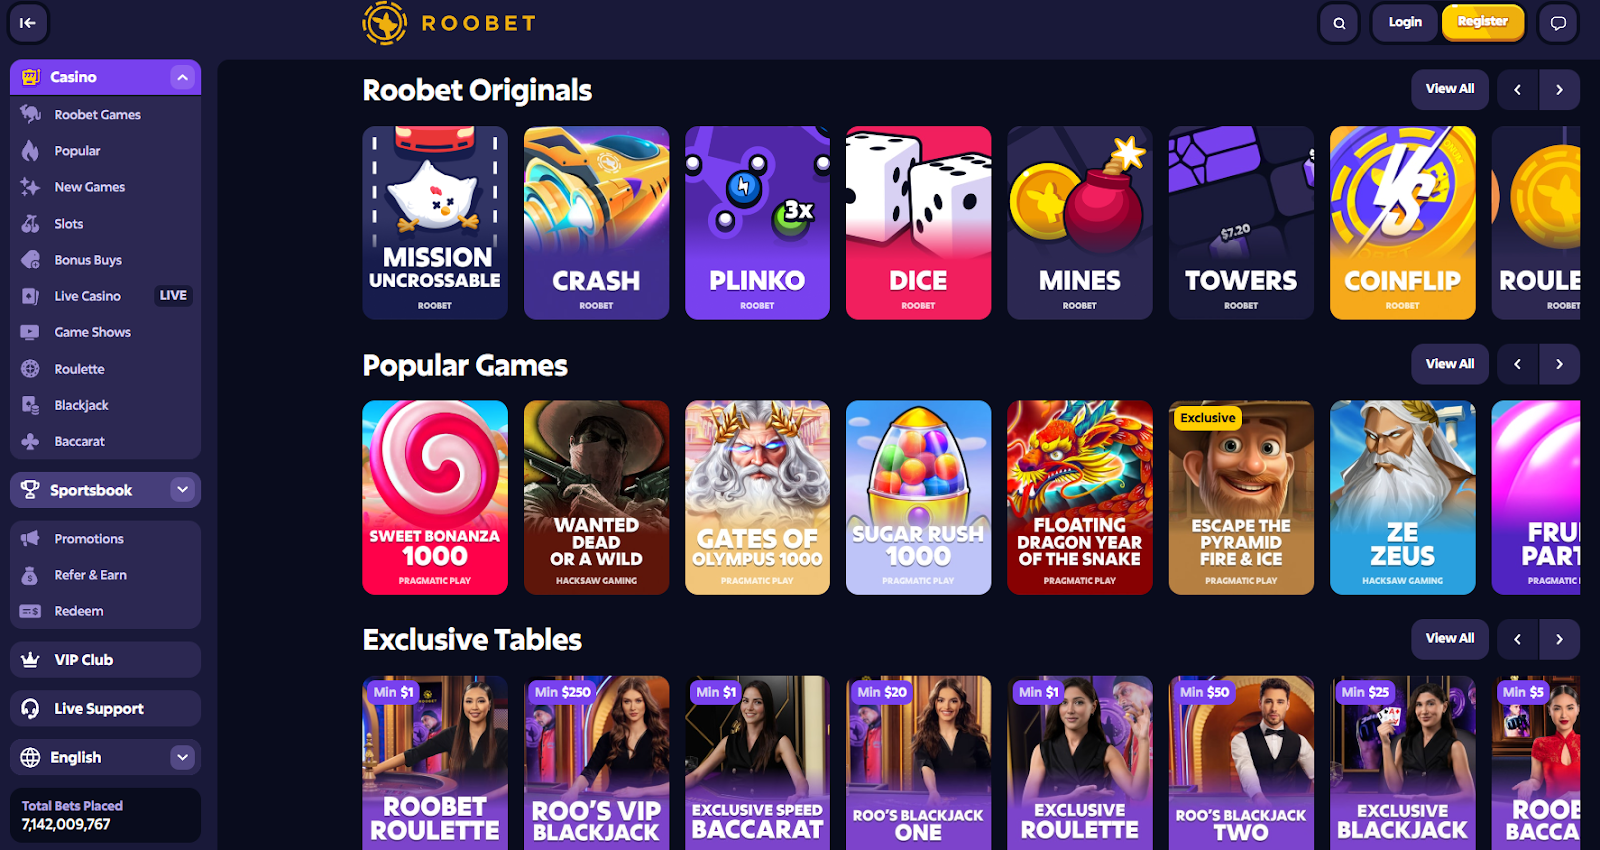The height and width of the screenshot is (850, 1600).
Task: Collapse the sidebar with the arrow icon
Action: click(28, 23)
